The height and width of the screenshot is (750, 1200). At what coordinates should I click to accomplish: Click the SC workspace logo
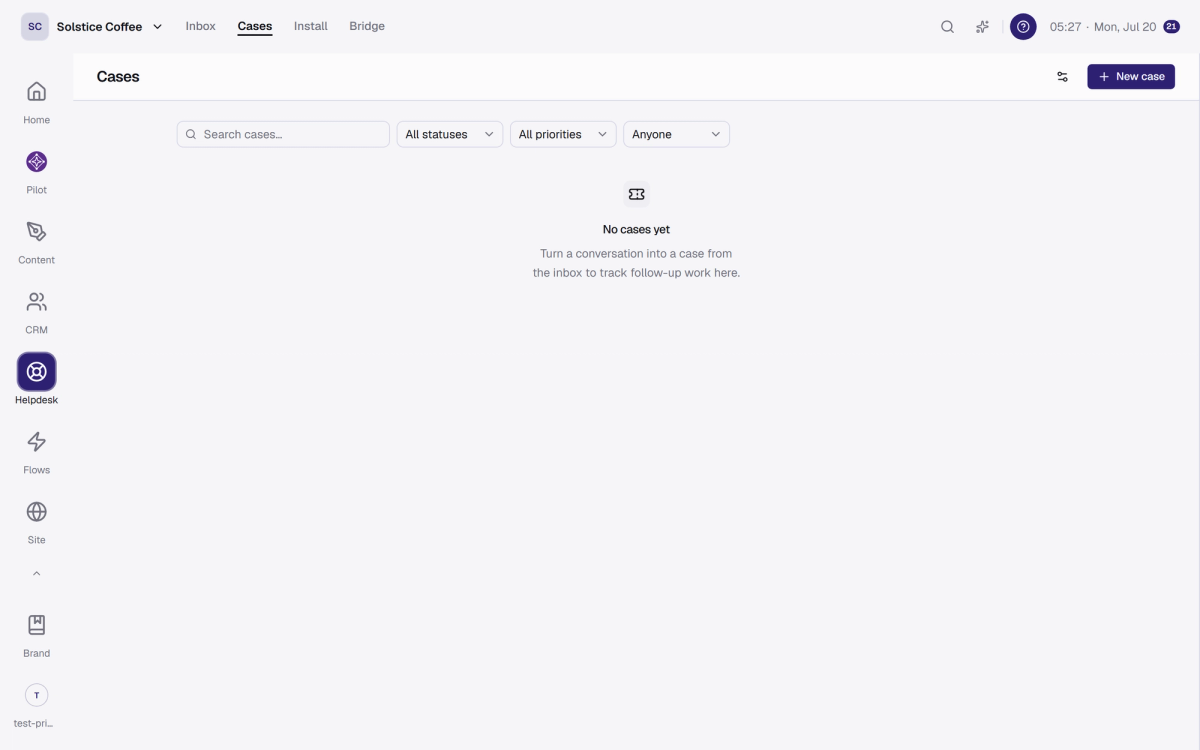click(35, 27)
